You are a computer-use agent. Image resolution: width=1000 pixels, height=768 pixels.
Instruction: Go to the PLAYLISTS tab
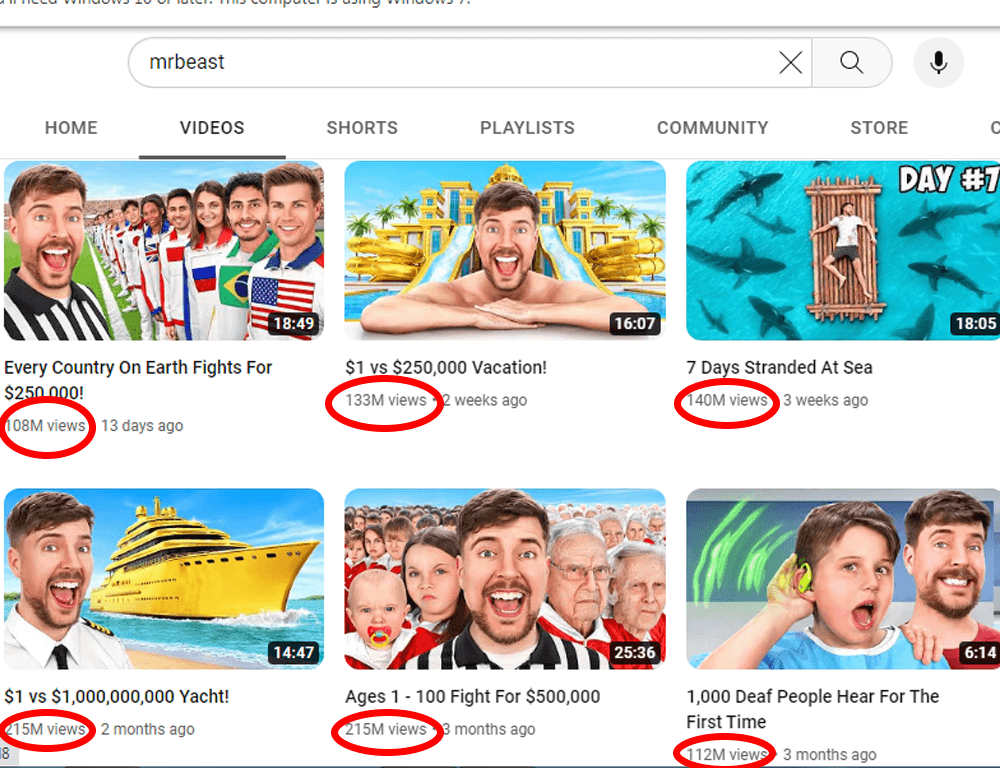click(527, 128)
